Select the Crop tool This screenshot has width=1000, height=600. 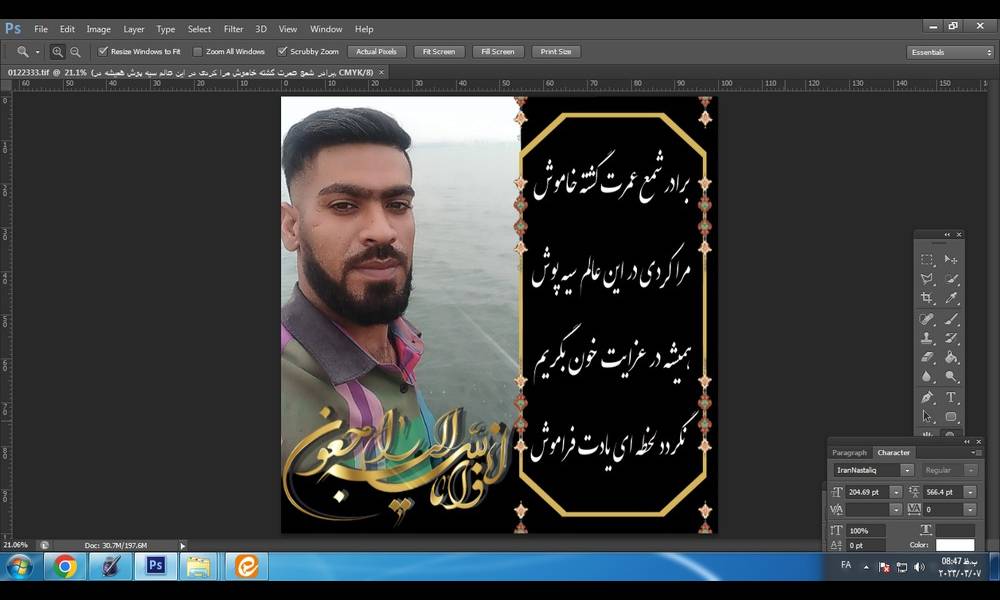point(926,298)
